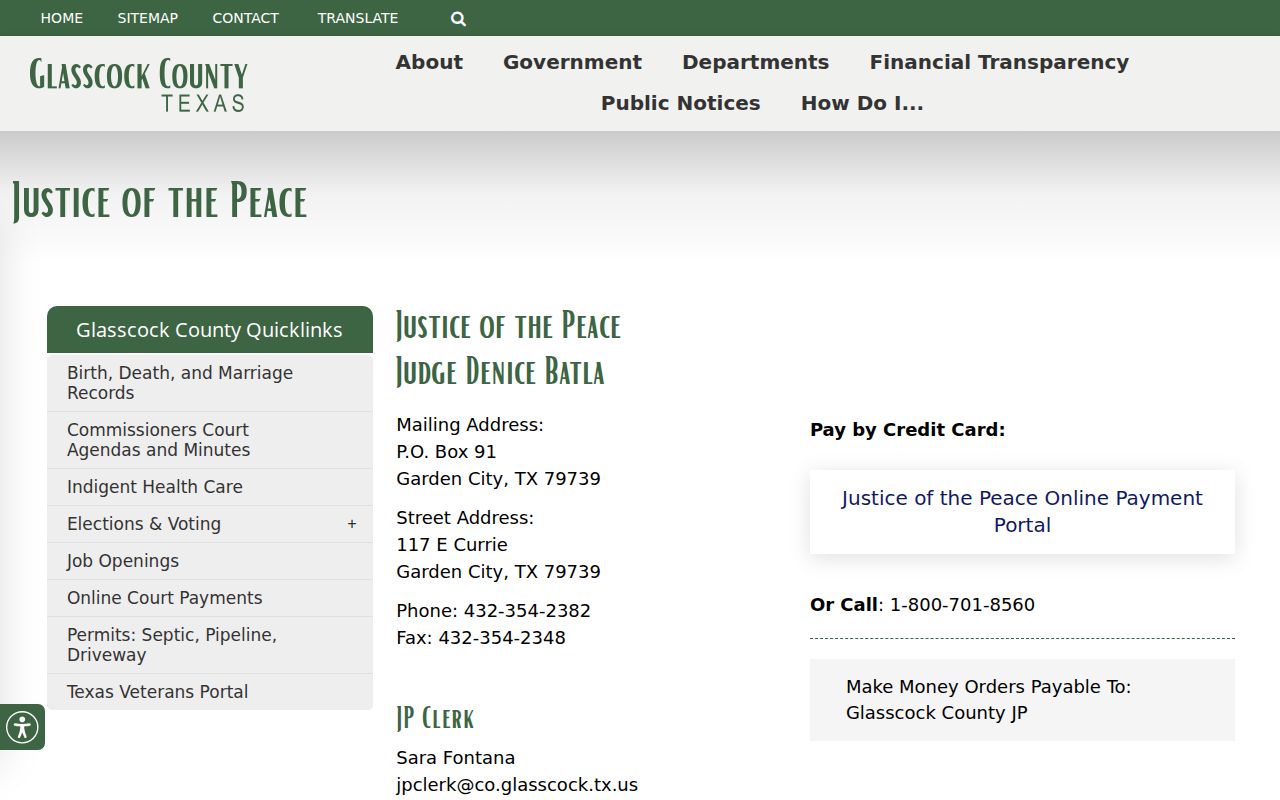This screenshot has width=1280, height=800.
Task: Open Justice of the Peace Online Payment Portal
Action: tap(1022, 511)
